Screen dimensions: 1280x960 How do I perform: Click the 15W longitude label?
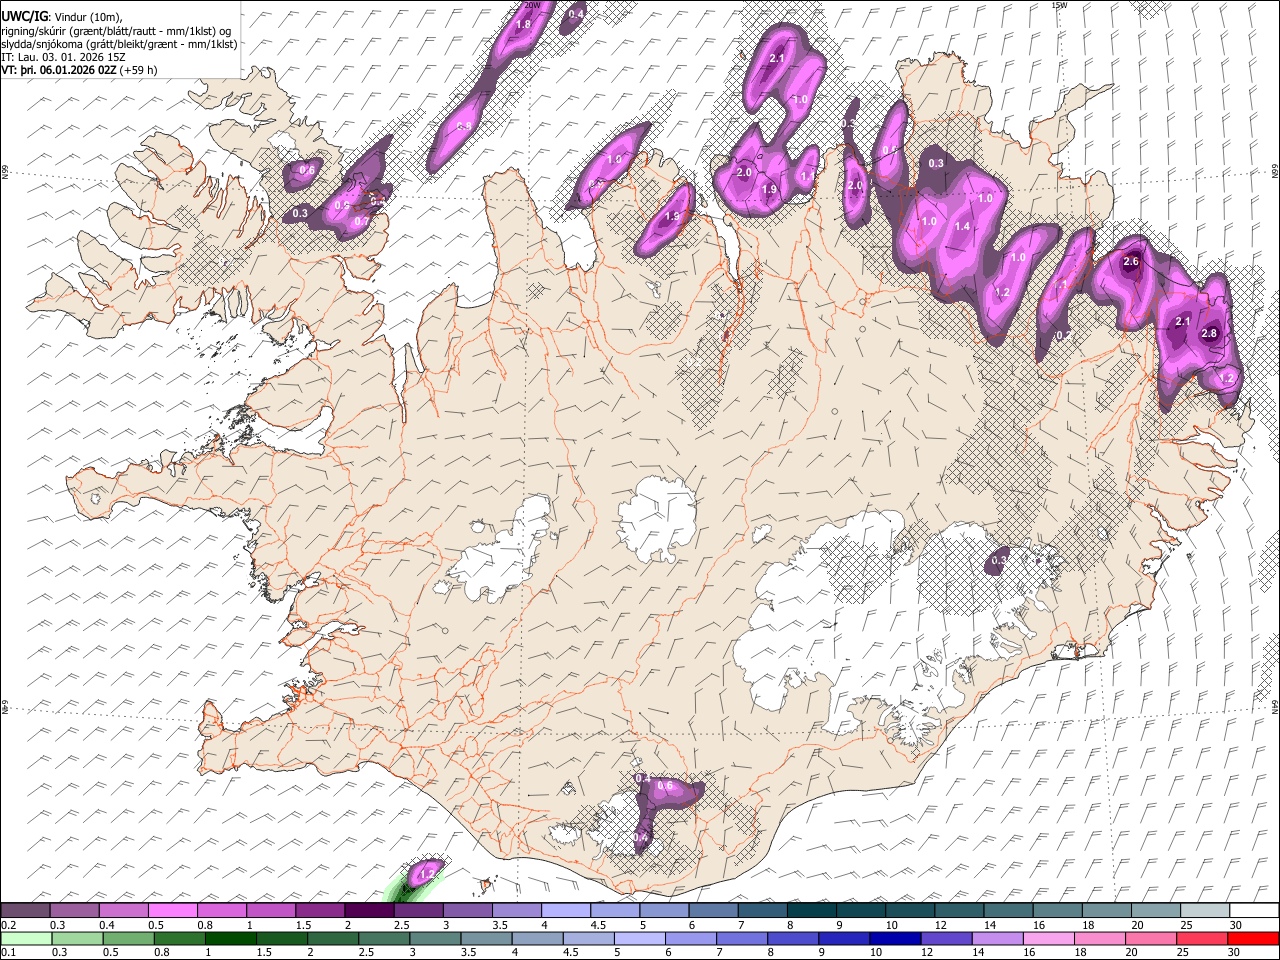point(1059,5)
